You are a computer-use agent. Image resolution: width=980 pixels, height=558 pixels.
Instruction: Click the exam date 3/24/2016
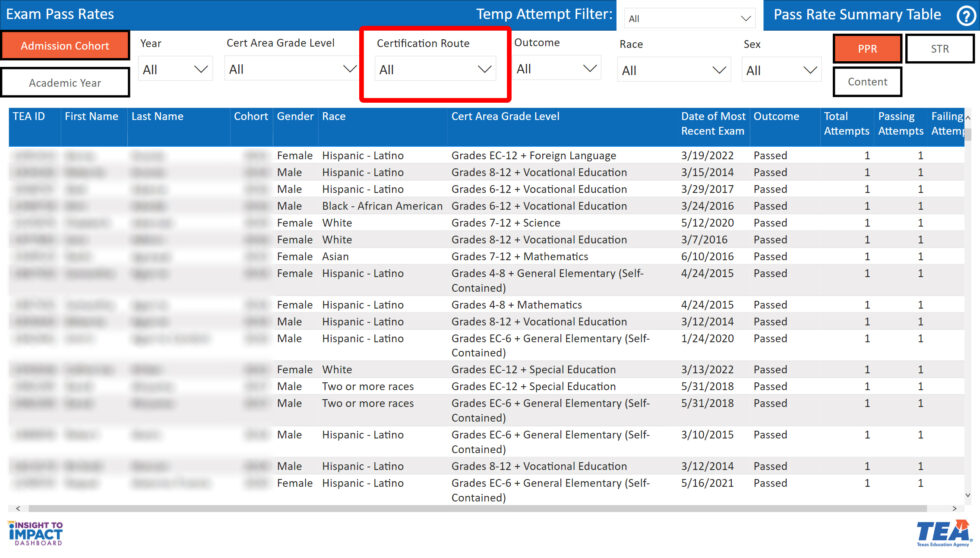(707, 206)
